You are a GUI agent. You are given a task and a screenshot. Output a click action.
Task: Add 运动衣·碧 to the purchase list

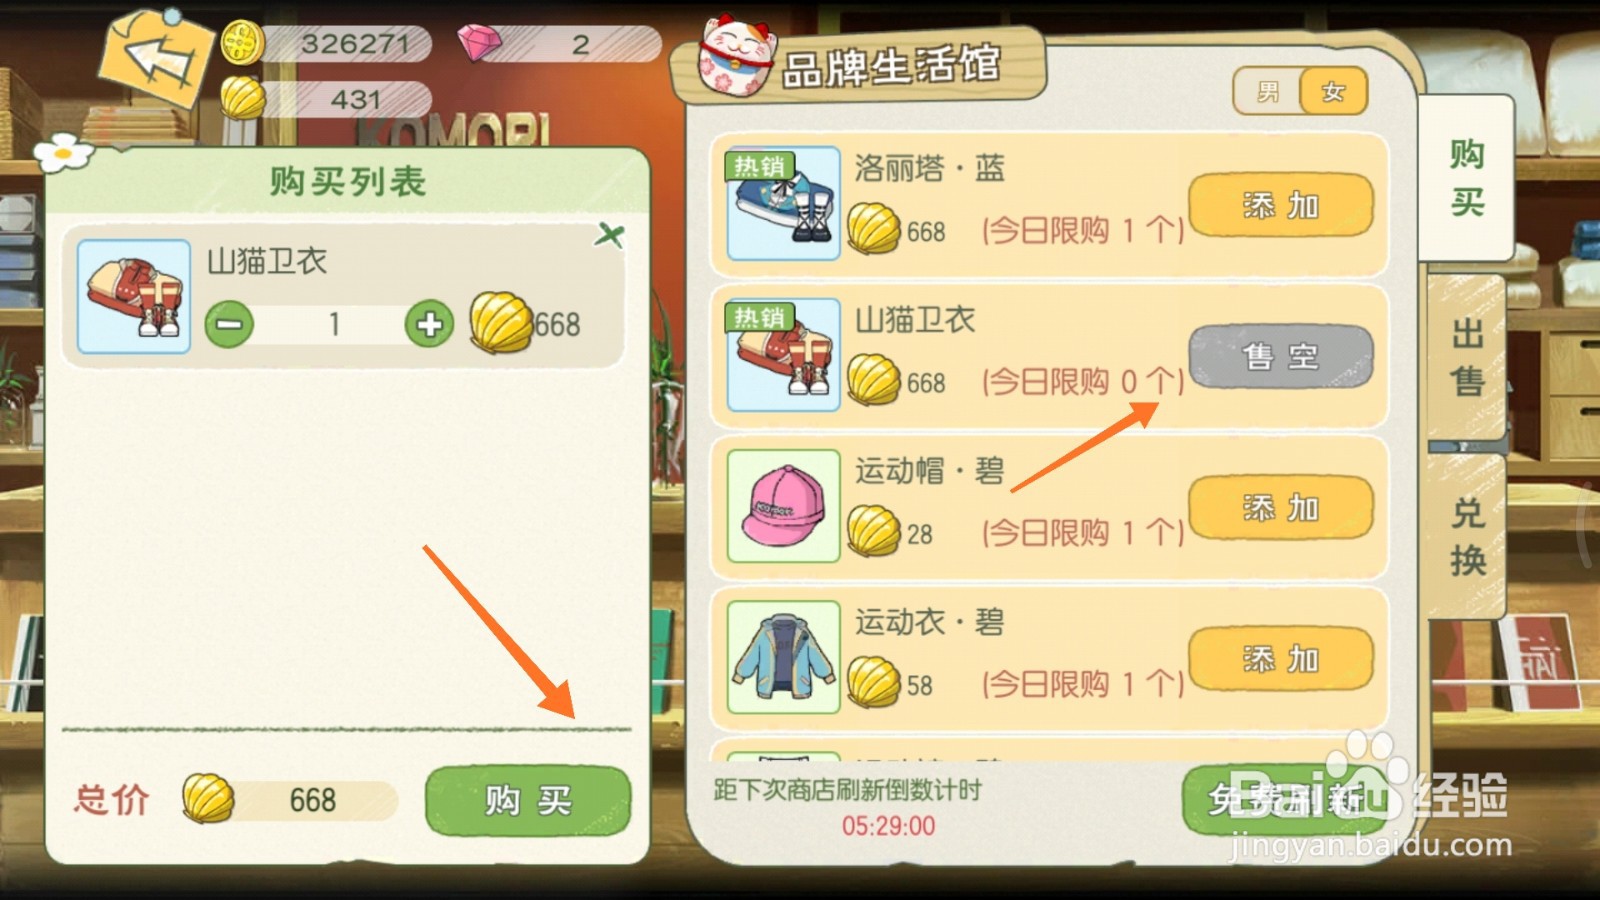click(1281, 659)
